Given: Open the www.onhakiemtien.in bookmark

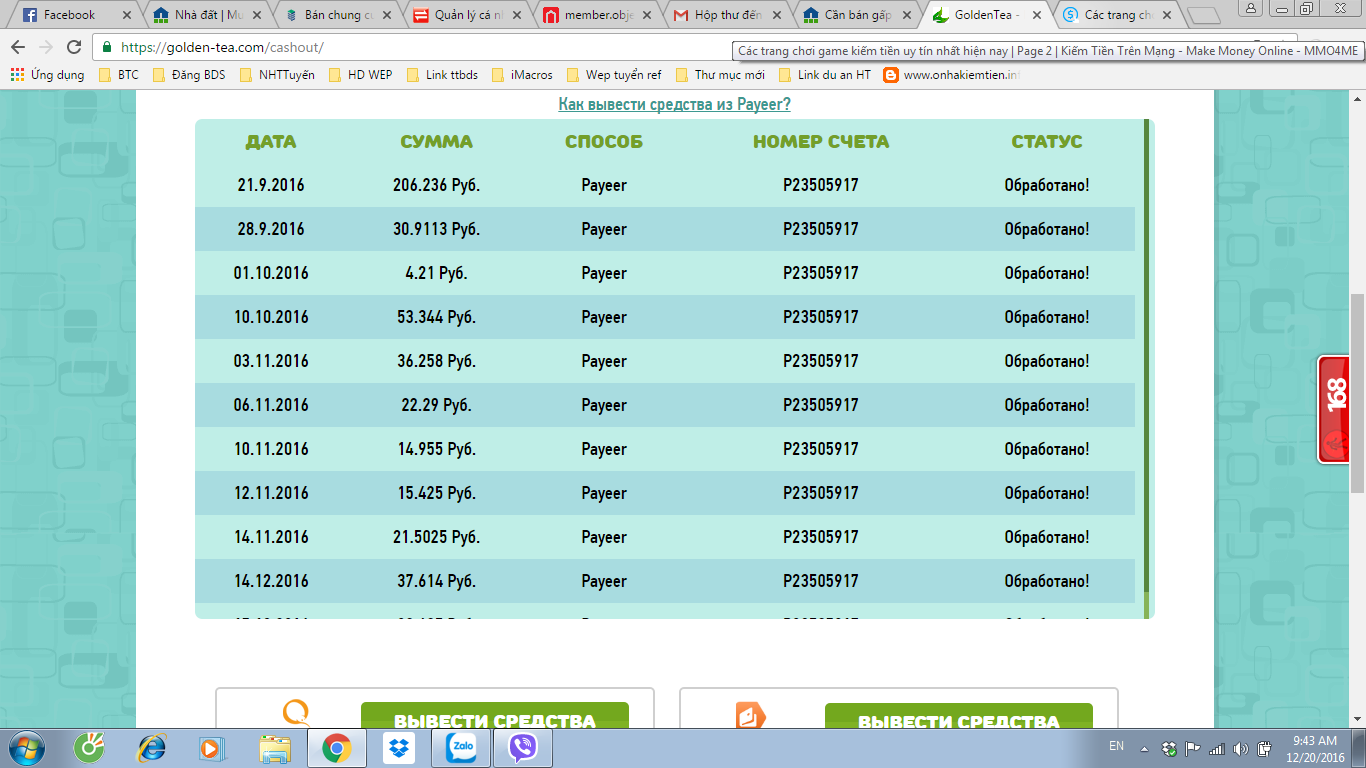Looking at the screenshot, I should (952, 75).
